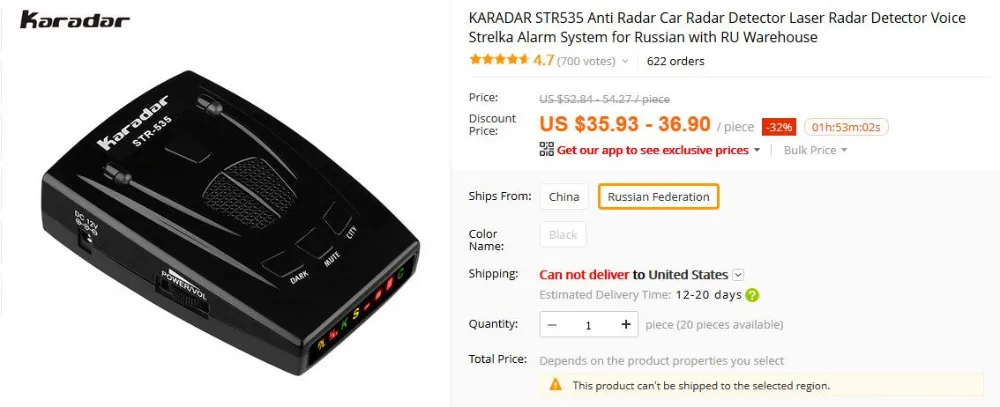
Task: Select Russian Federation shipping origin
Action: click(x=658, y=196)
